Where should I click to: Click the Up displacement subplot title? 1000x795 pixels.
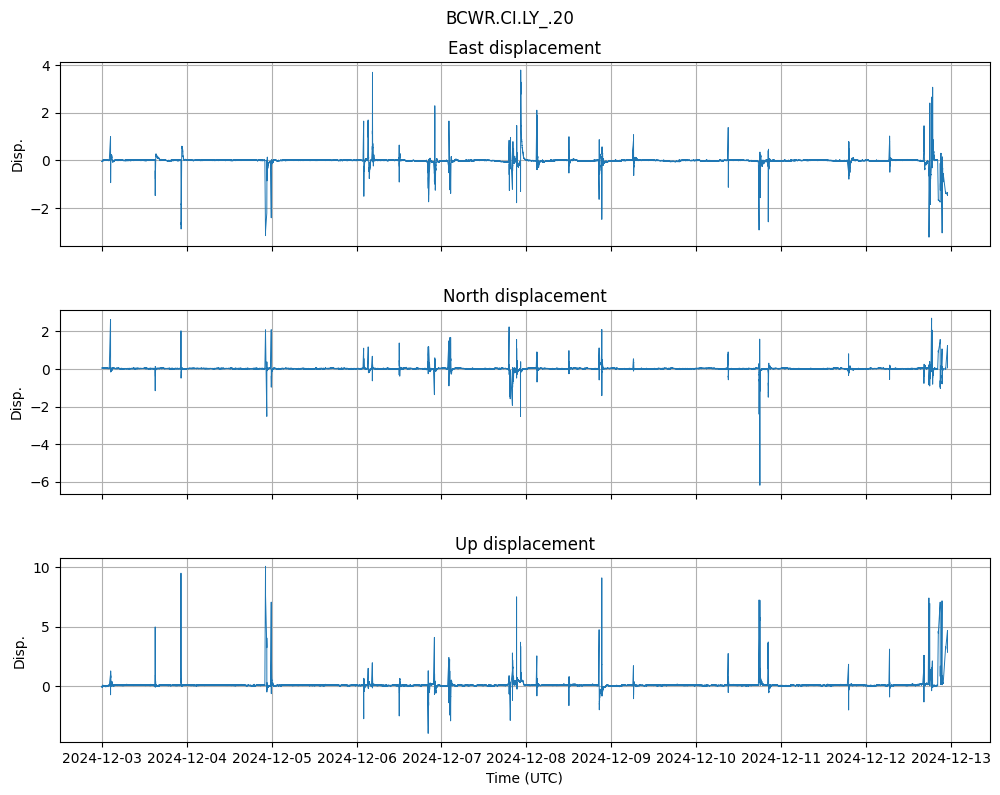(524, 544)
